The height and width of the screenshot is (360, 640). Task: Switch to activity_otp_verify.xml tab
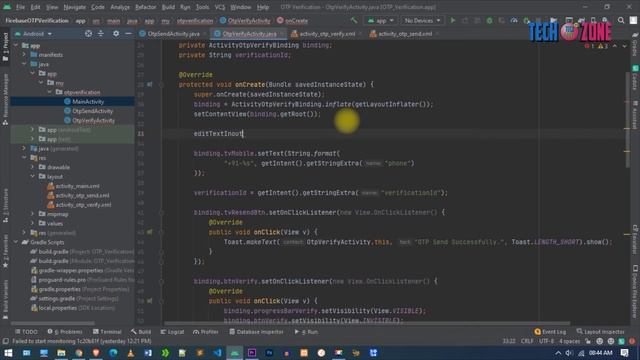click(x=327, y=34)
